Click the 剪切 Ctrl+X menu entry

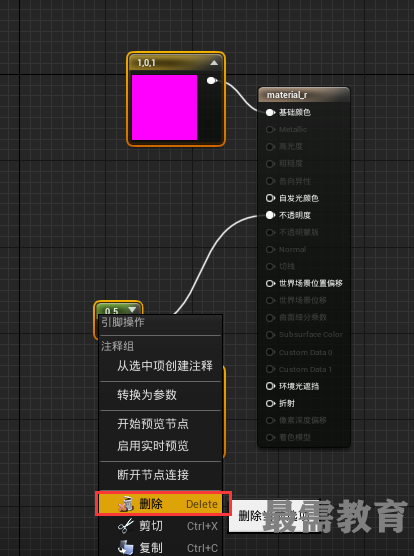pos(160,526)
